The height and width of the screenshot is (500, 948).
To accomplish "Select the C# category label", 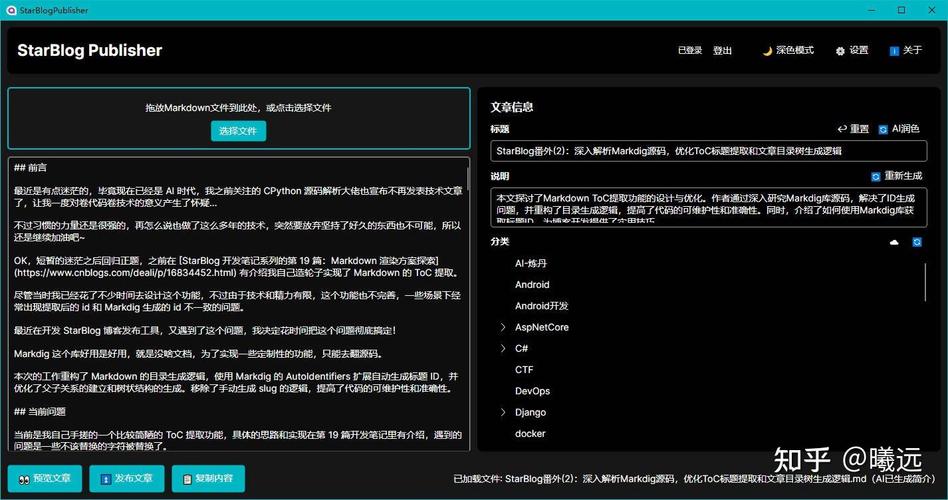I will click(x=522, y=348).
